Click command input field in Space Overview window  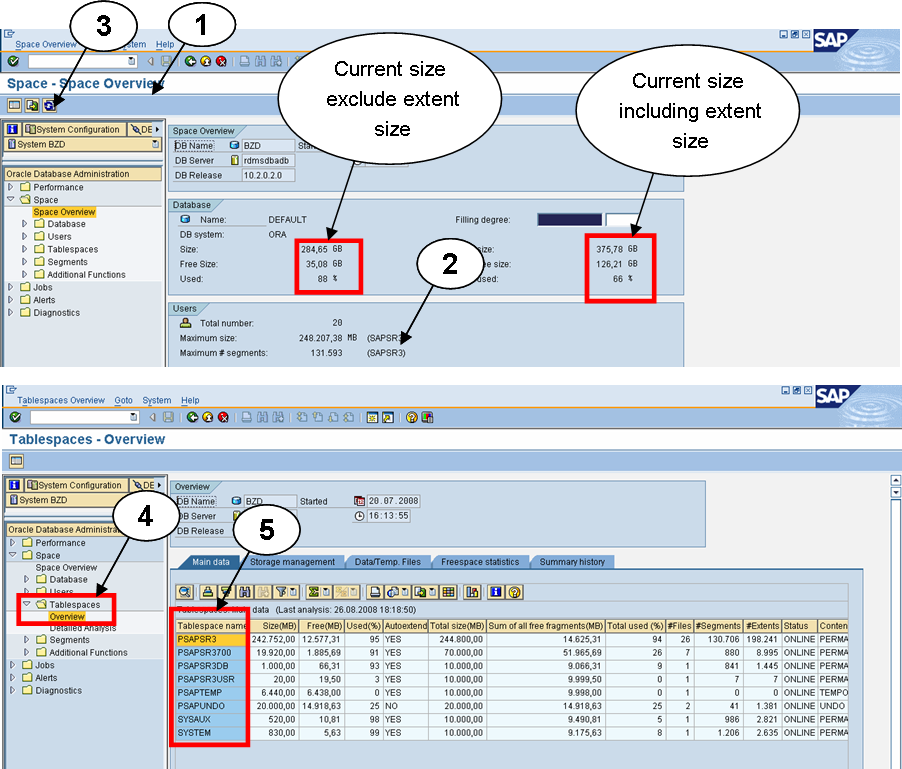click(x=82, y=61)
